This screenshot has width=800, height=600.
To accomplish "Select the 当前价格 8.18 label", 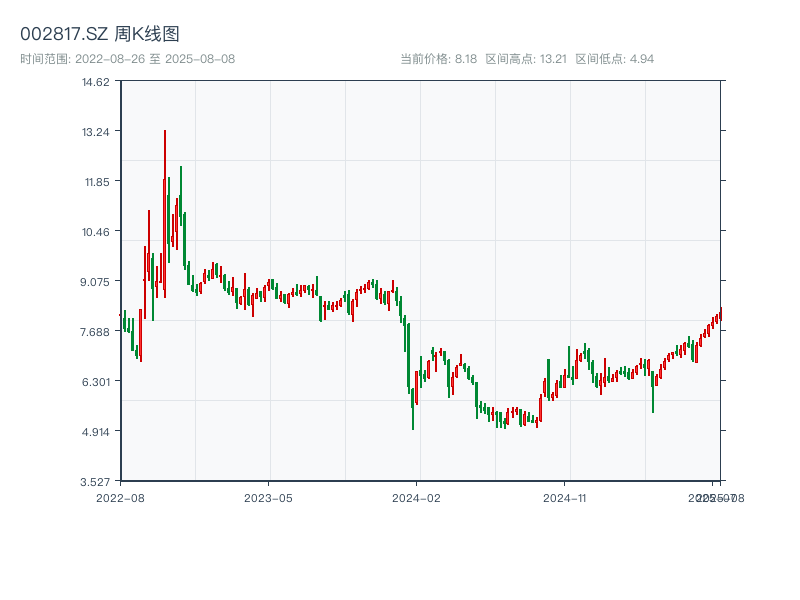I will click(438, 59).
